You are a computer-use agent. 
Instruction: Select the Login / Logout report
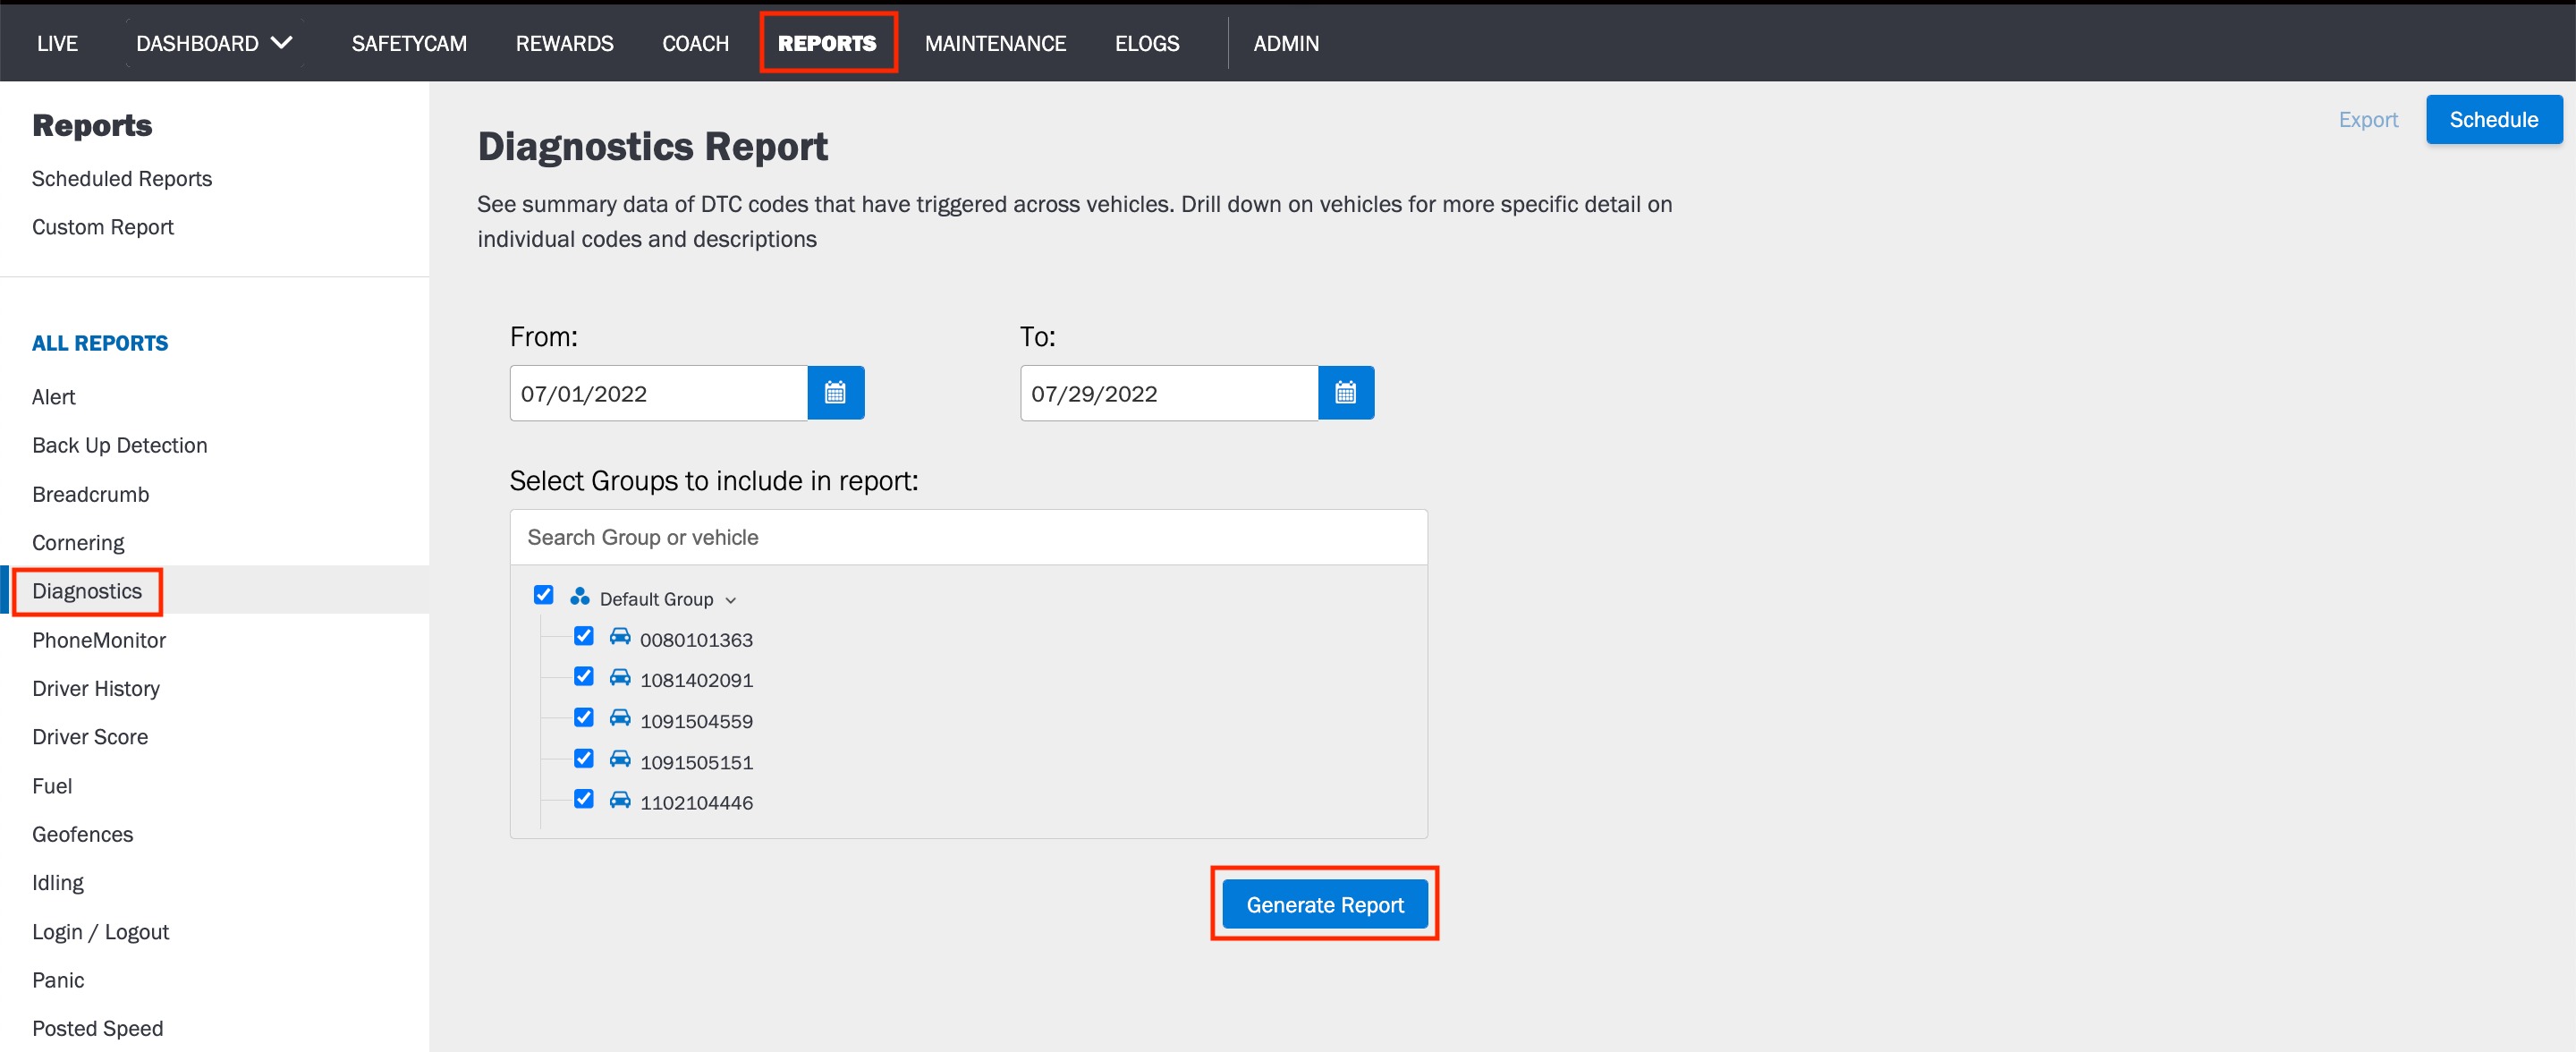point(101,932)
